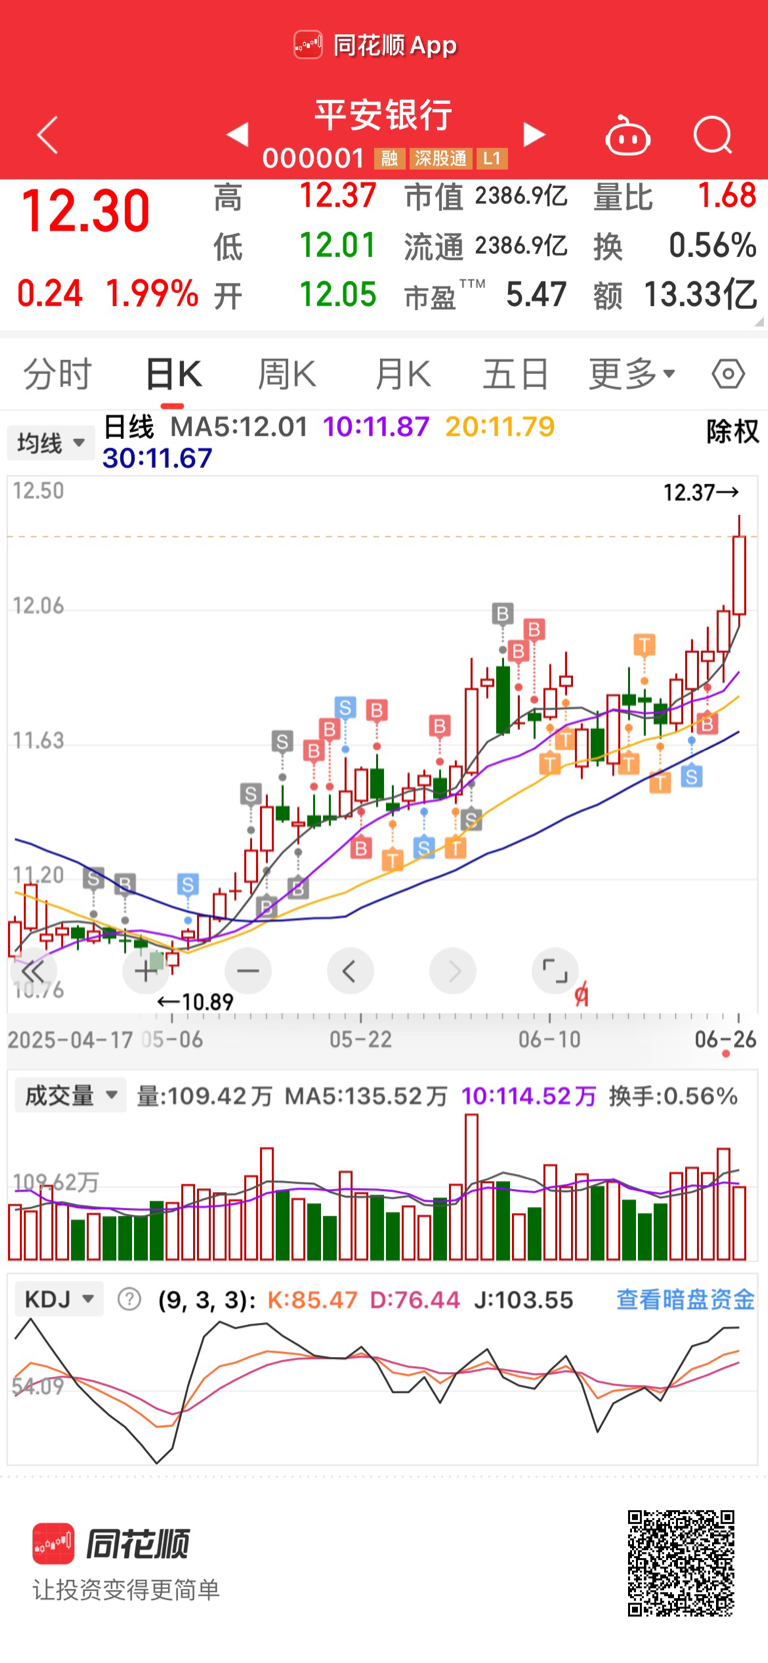Open the KDJ indicator dropdown
Viewport: 768px width, 1663px height.
[60, 1299]
